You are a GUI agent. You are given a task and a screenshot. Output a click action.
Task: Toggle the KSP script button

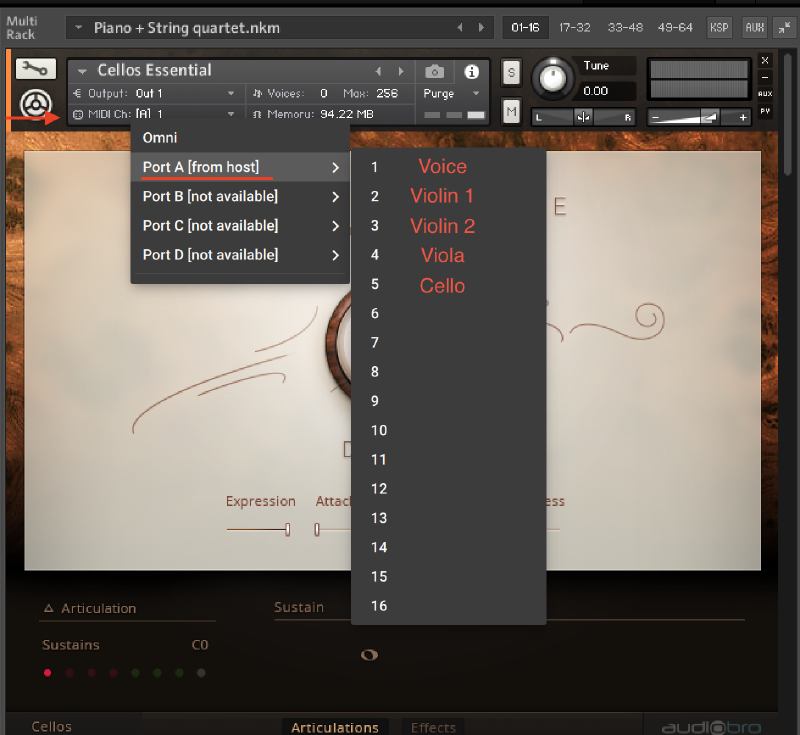pos(719,28)
